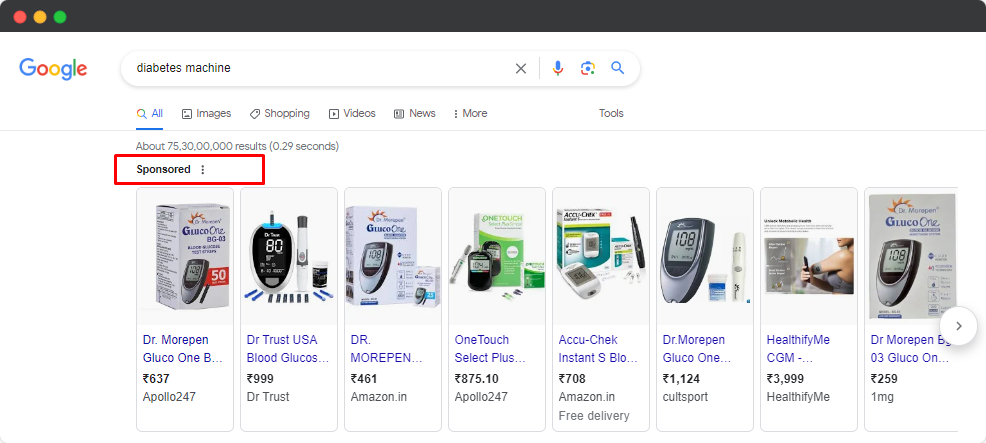Open OneTouch Select Plus… product link
The image size is (986, 443).
[x=490, y=349]
